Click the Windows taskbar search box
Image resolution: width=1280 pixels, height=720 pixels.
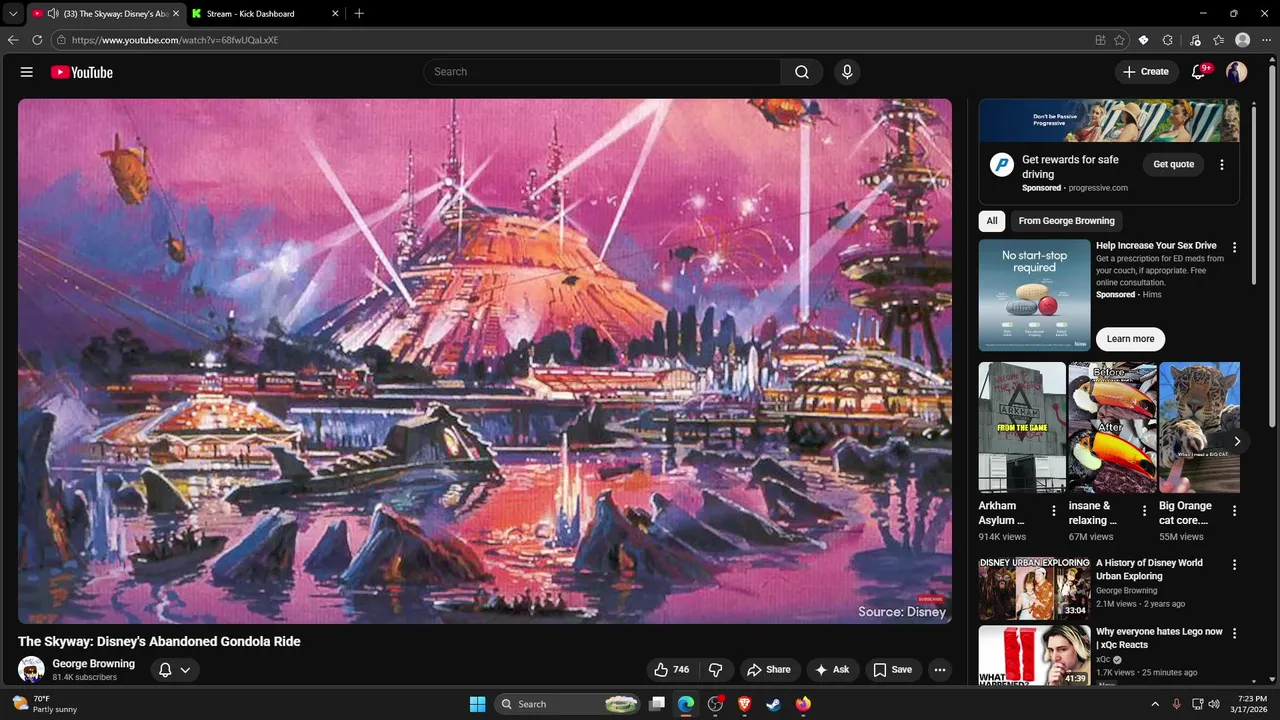tap(568, 704)
